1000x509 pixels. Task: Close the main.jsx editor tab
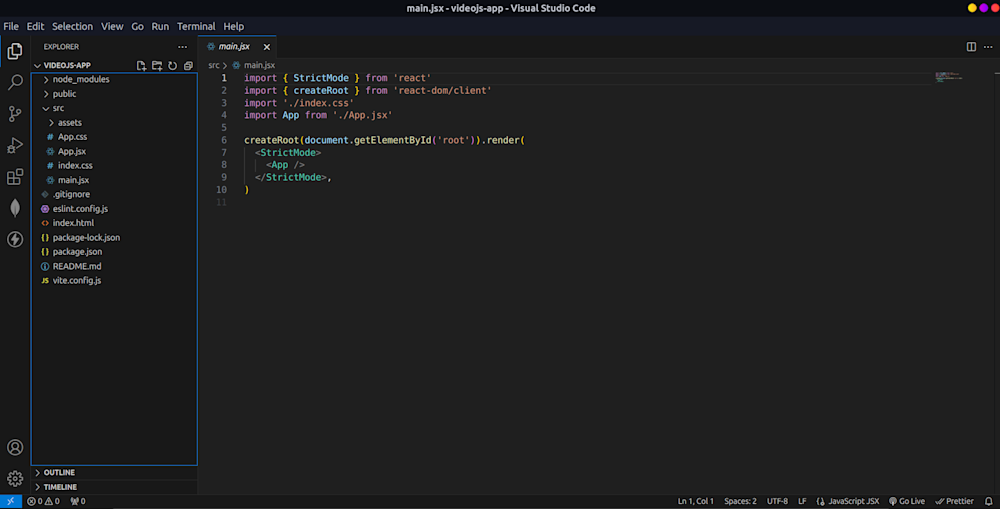point(267,47)
